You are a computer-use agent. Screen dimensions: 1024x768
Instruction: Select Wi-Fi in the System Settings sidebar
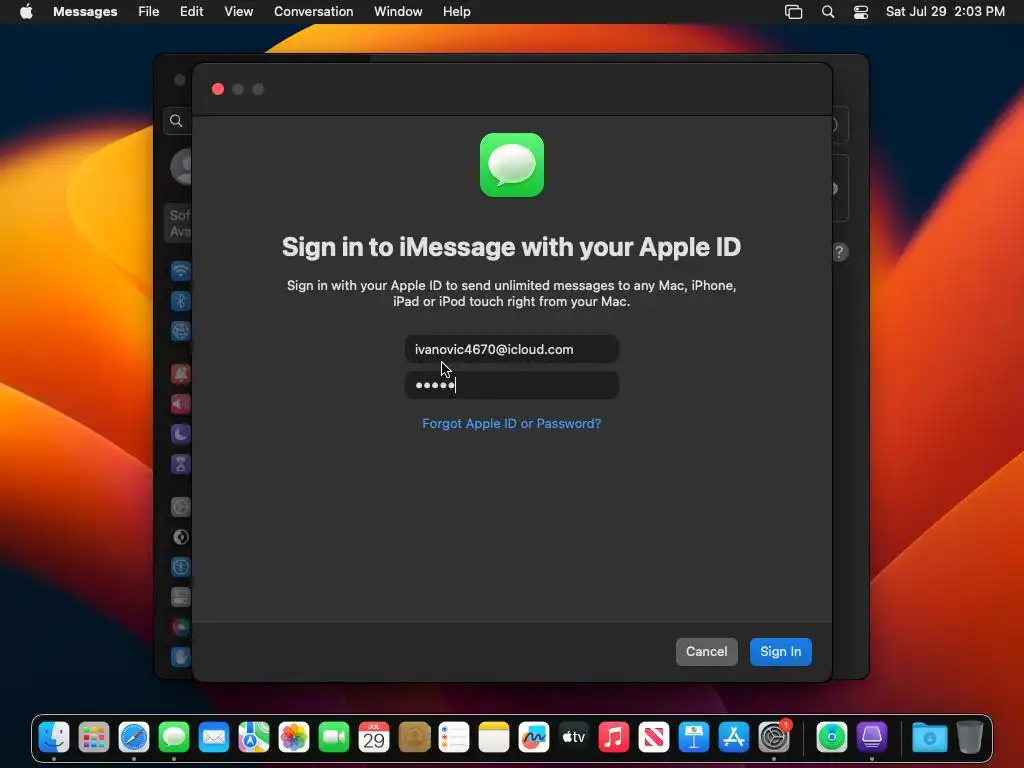click(181, 271)
